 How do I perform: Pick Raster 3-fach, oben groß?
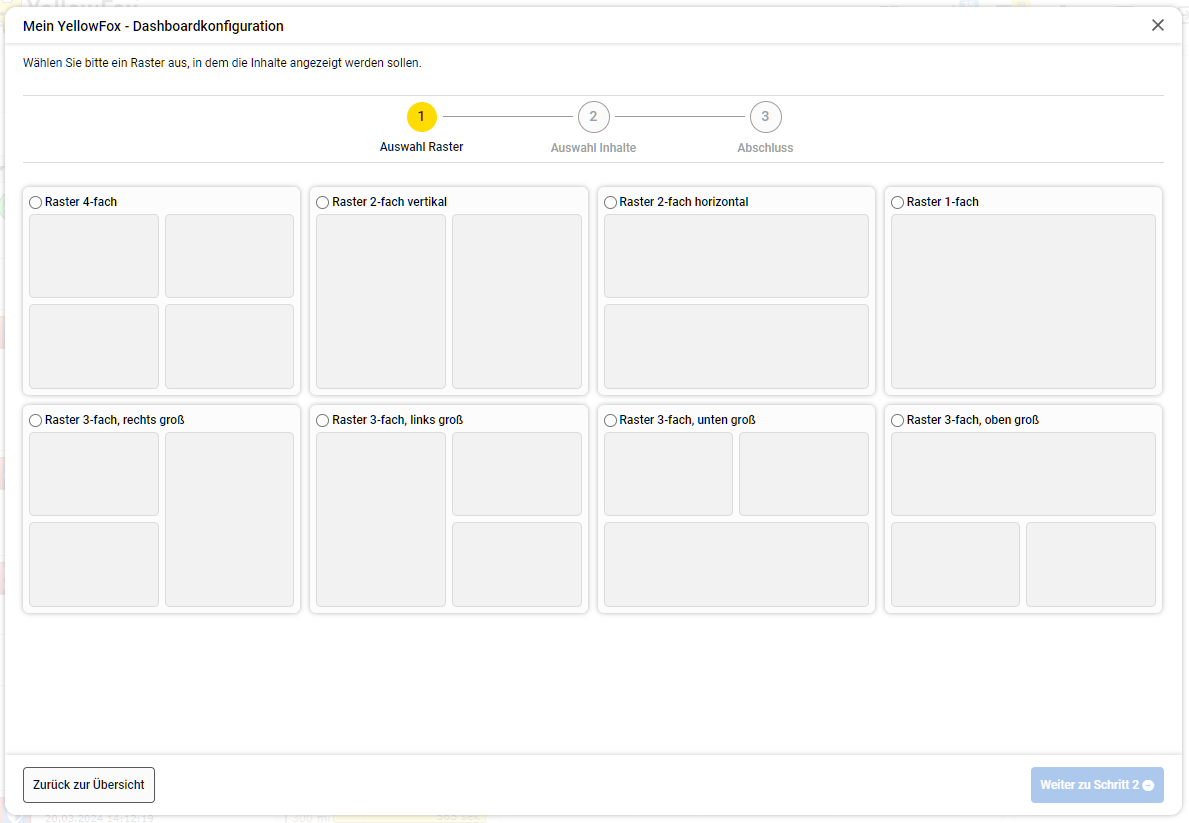(896, 420)
